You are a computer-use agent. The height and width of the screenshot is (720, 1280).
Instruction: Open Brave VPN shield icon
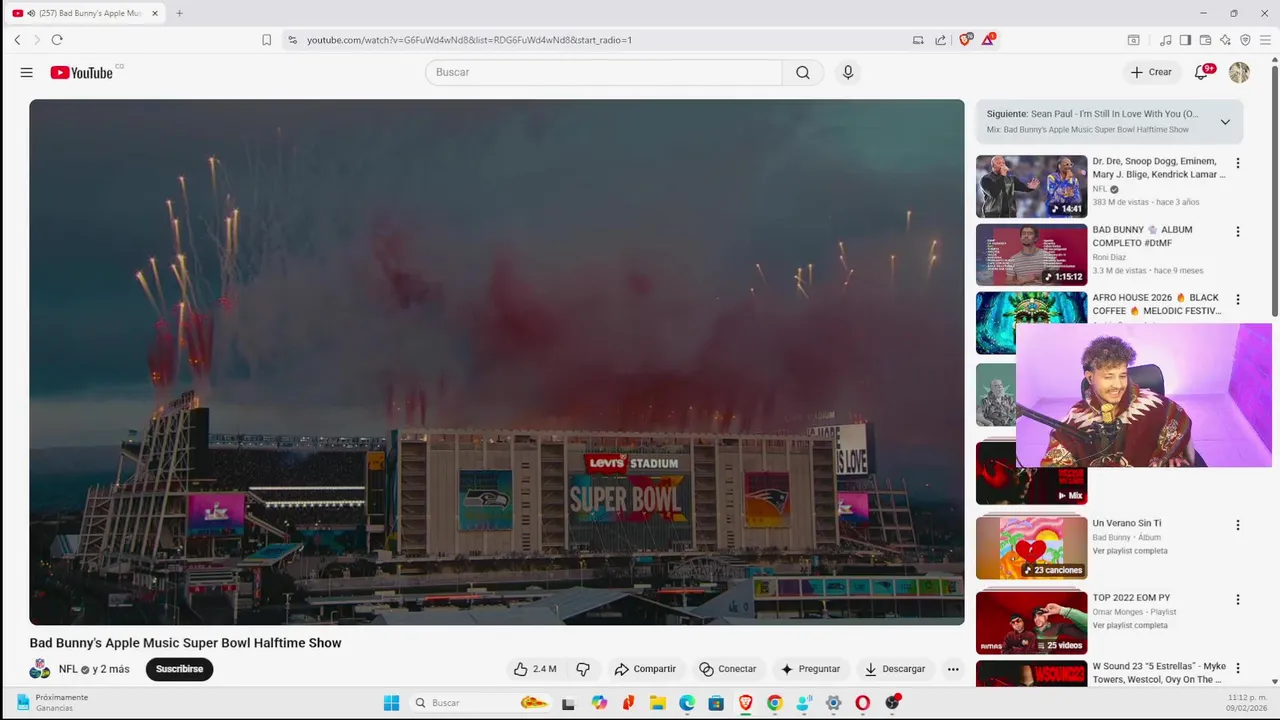click(1245, 40)
